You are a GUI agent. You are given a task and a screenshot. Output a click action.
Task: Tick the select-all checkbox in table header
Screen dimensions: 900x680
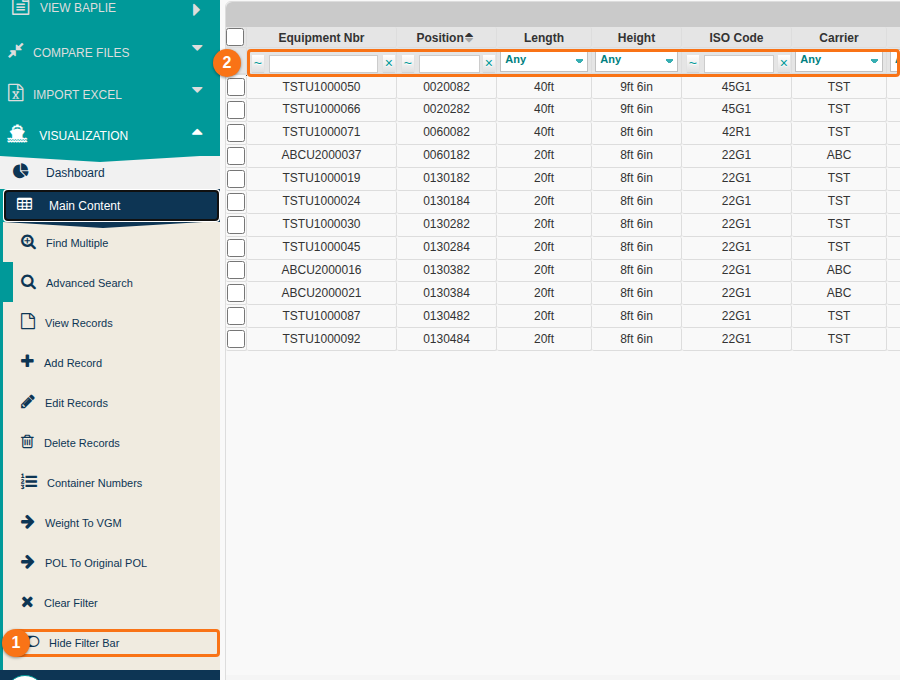click(235, 37)
